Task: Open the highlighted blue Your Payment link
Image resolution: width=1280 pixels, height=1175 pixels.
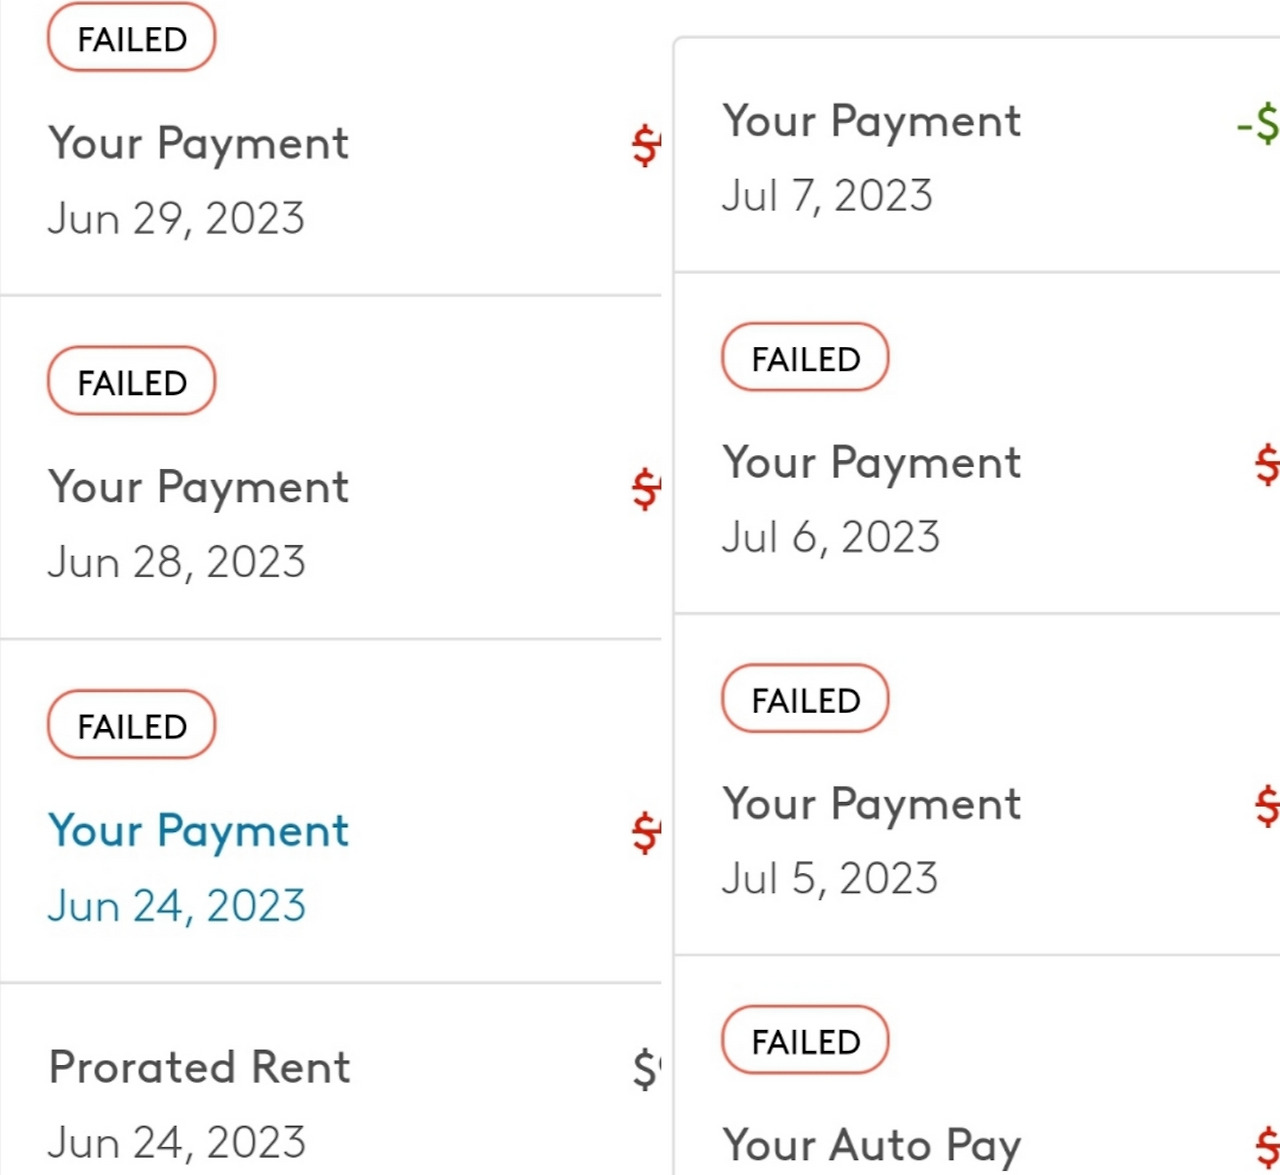Action: (198, 831)
